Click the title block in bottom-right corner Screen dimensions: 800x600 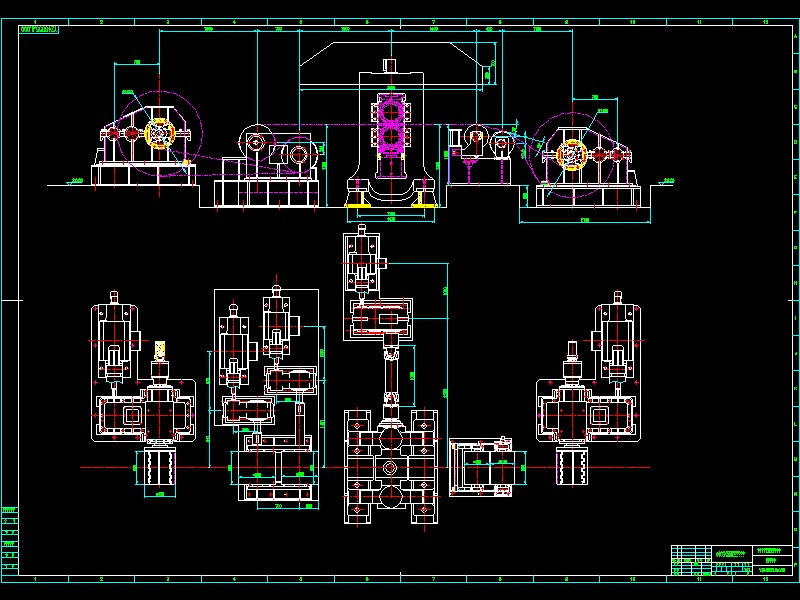[732, 560]
